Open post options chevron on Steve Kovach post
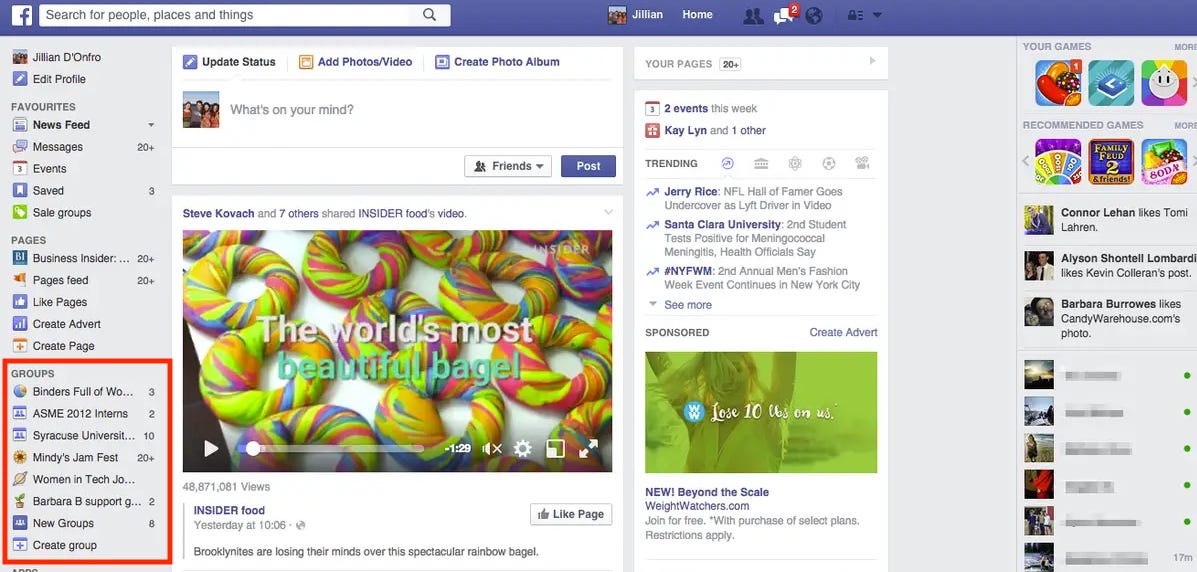Image resolution: width=1197 pixels, height=572 pixels. coord(608,212)
